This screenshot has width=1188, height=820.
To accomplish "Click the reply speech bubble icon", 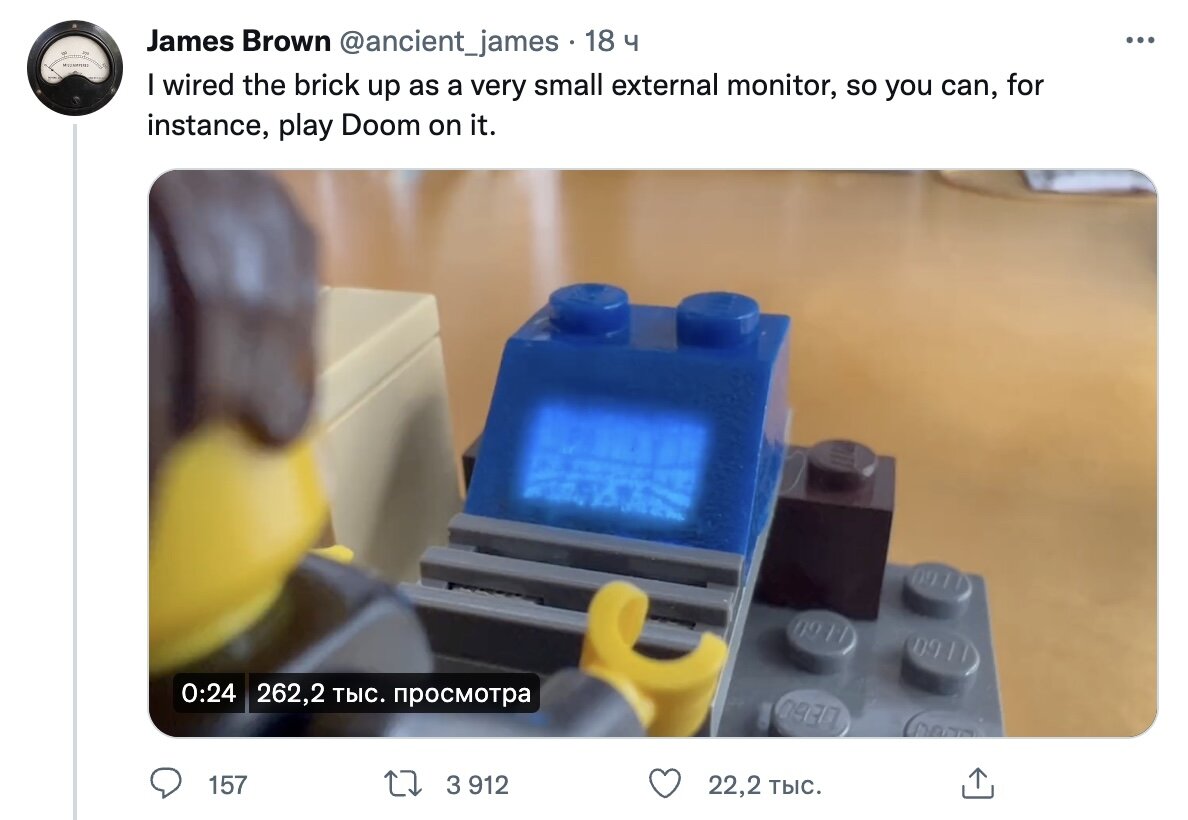I will point(166,784).
